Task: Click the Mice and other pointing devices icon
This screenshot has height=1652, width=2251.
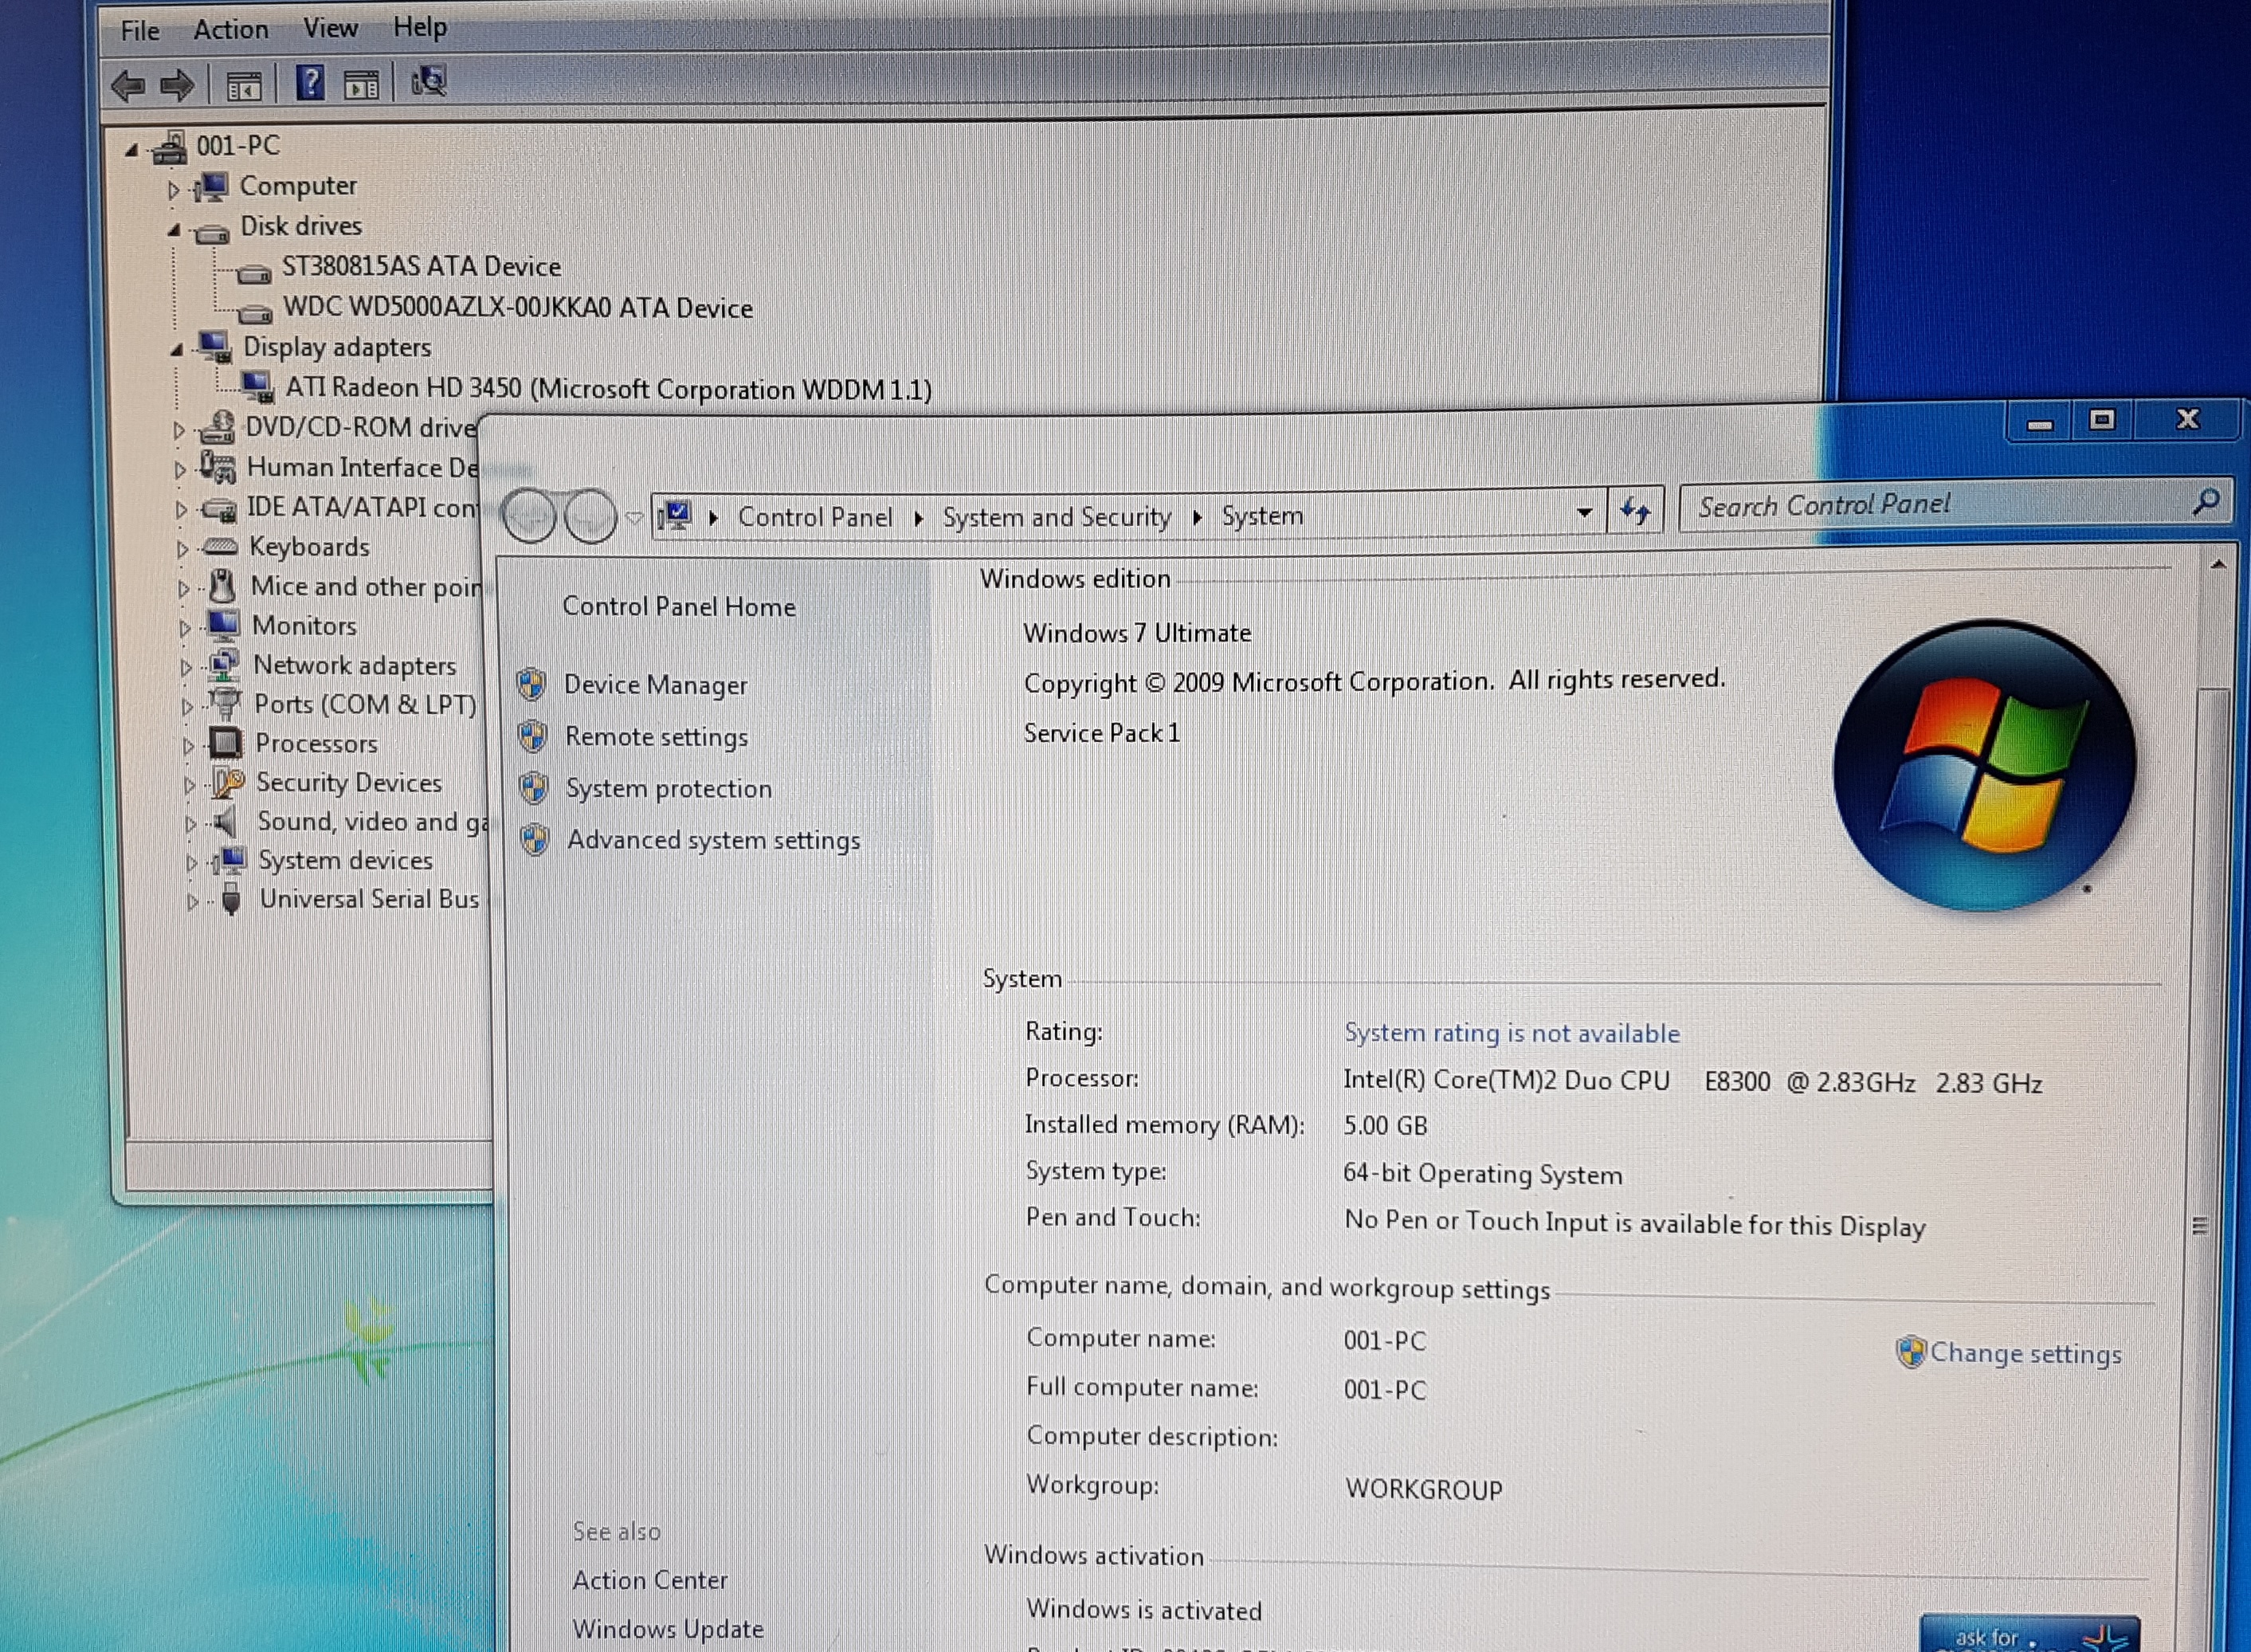Action: click(x=223, y=586)
